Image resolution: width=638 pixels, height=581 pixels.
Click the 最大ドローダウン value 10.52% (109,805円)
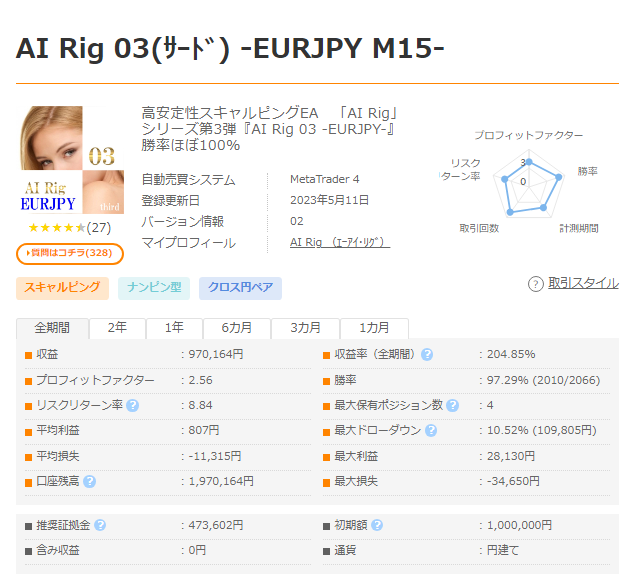click(x=542, y=430)
